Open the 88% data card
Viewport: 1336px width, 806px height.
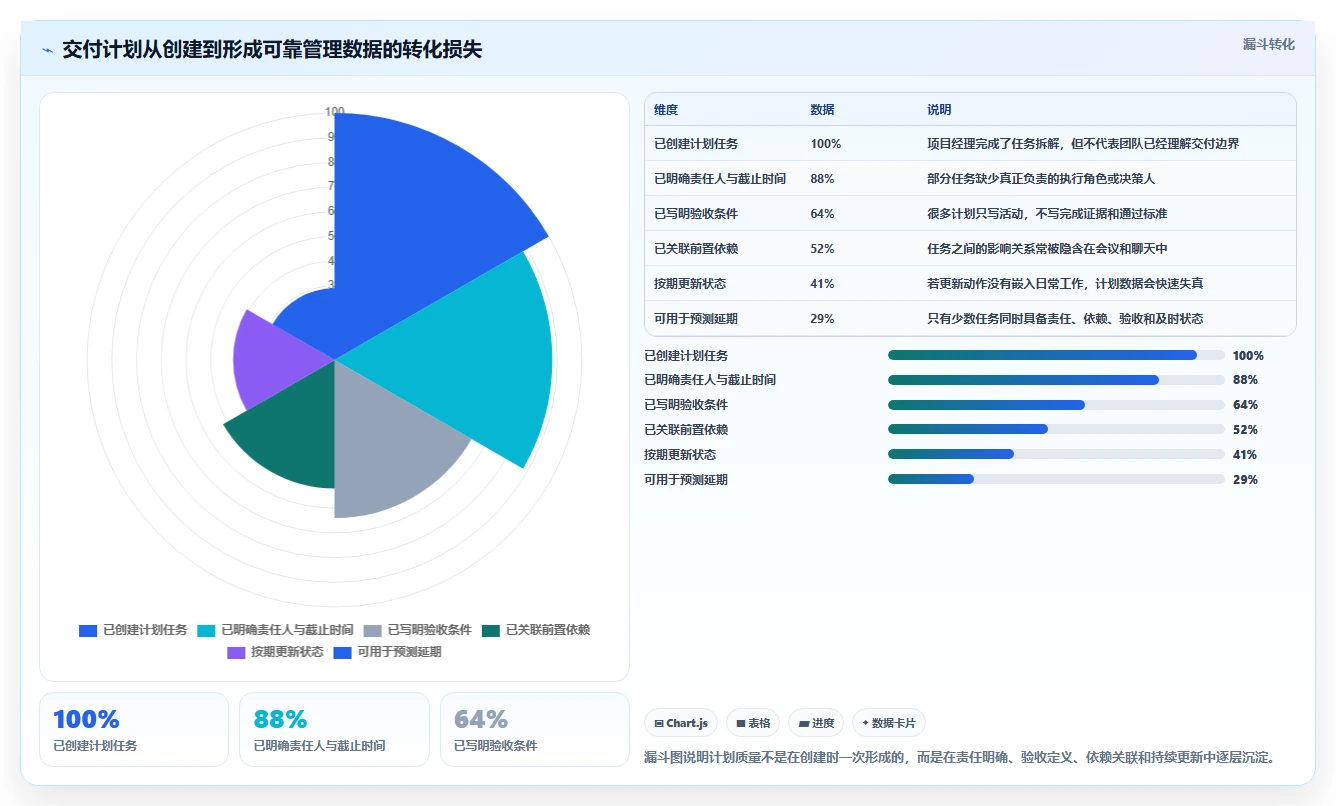point(334,729)
